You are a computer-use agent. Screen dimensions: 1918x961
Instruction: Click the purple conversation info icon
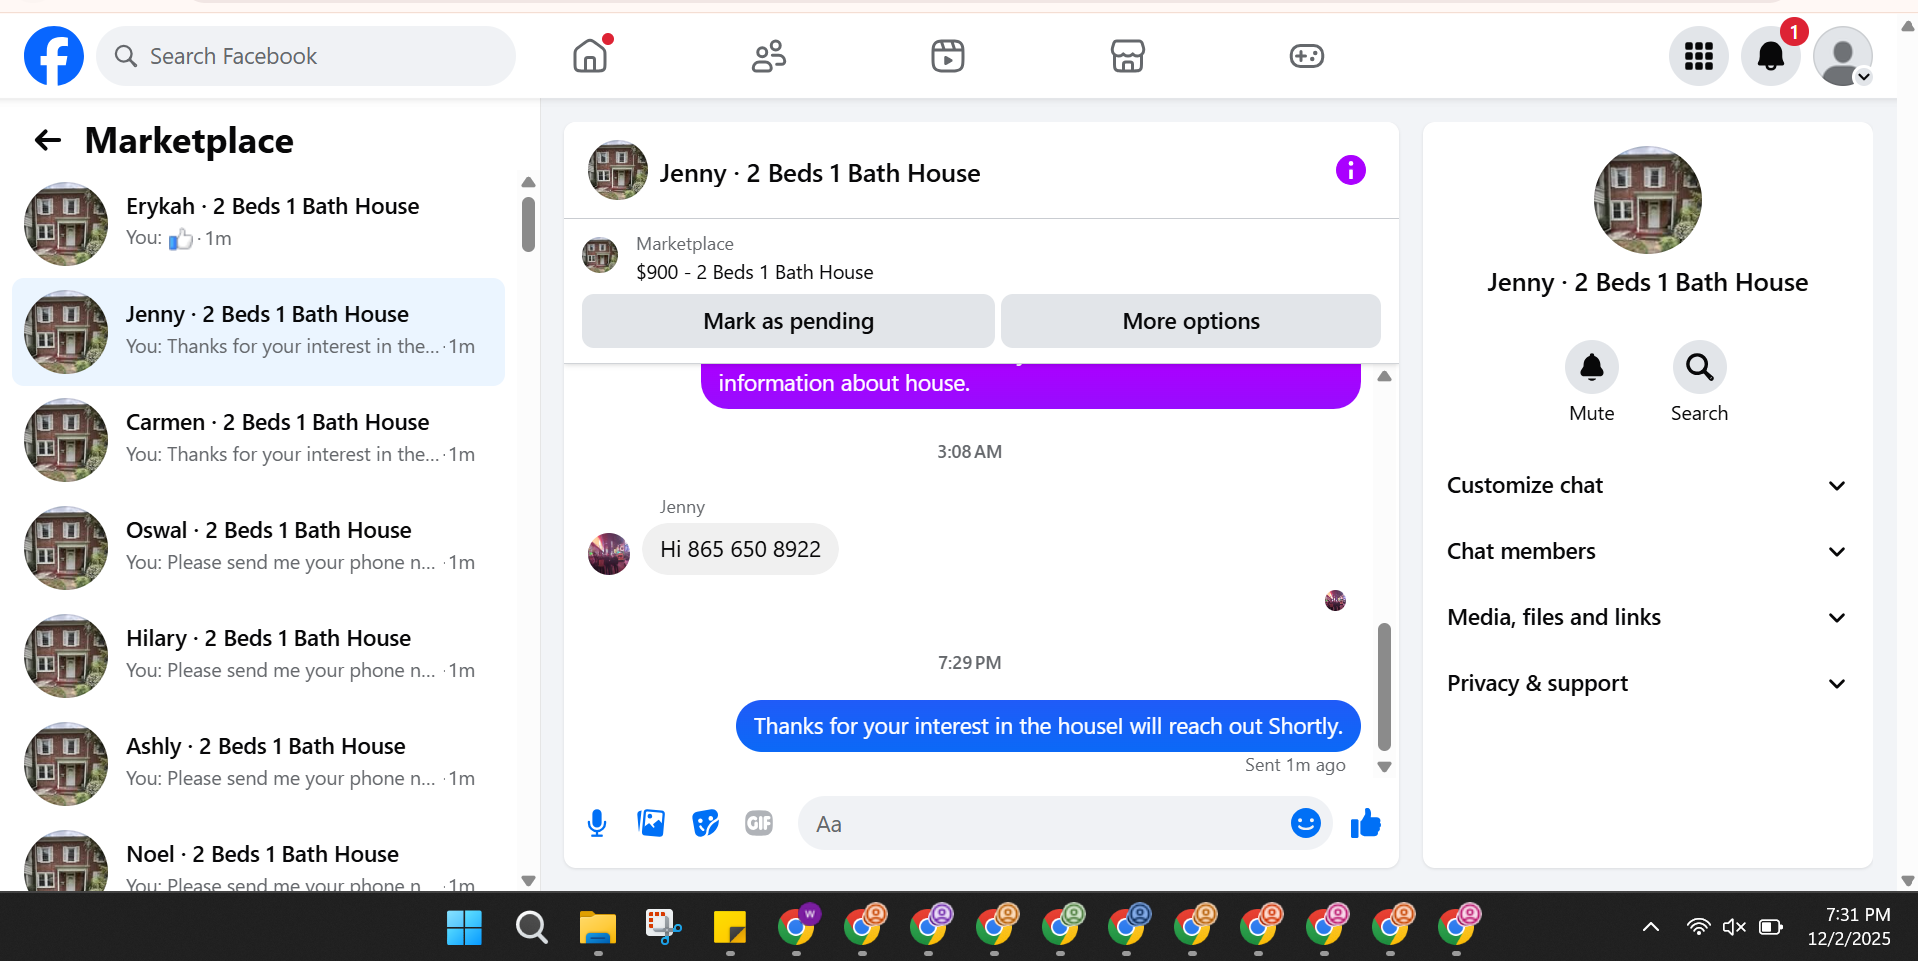pyautogui.click(x=1350, y=170)
